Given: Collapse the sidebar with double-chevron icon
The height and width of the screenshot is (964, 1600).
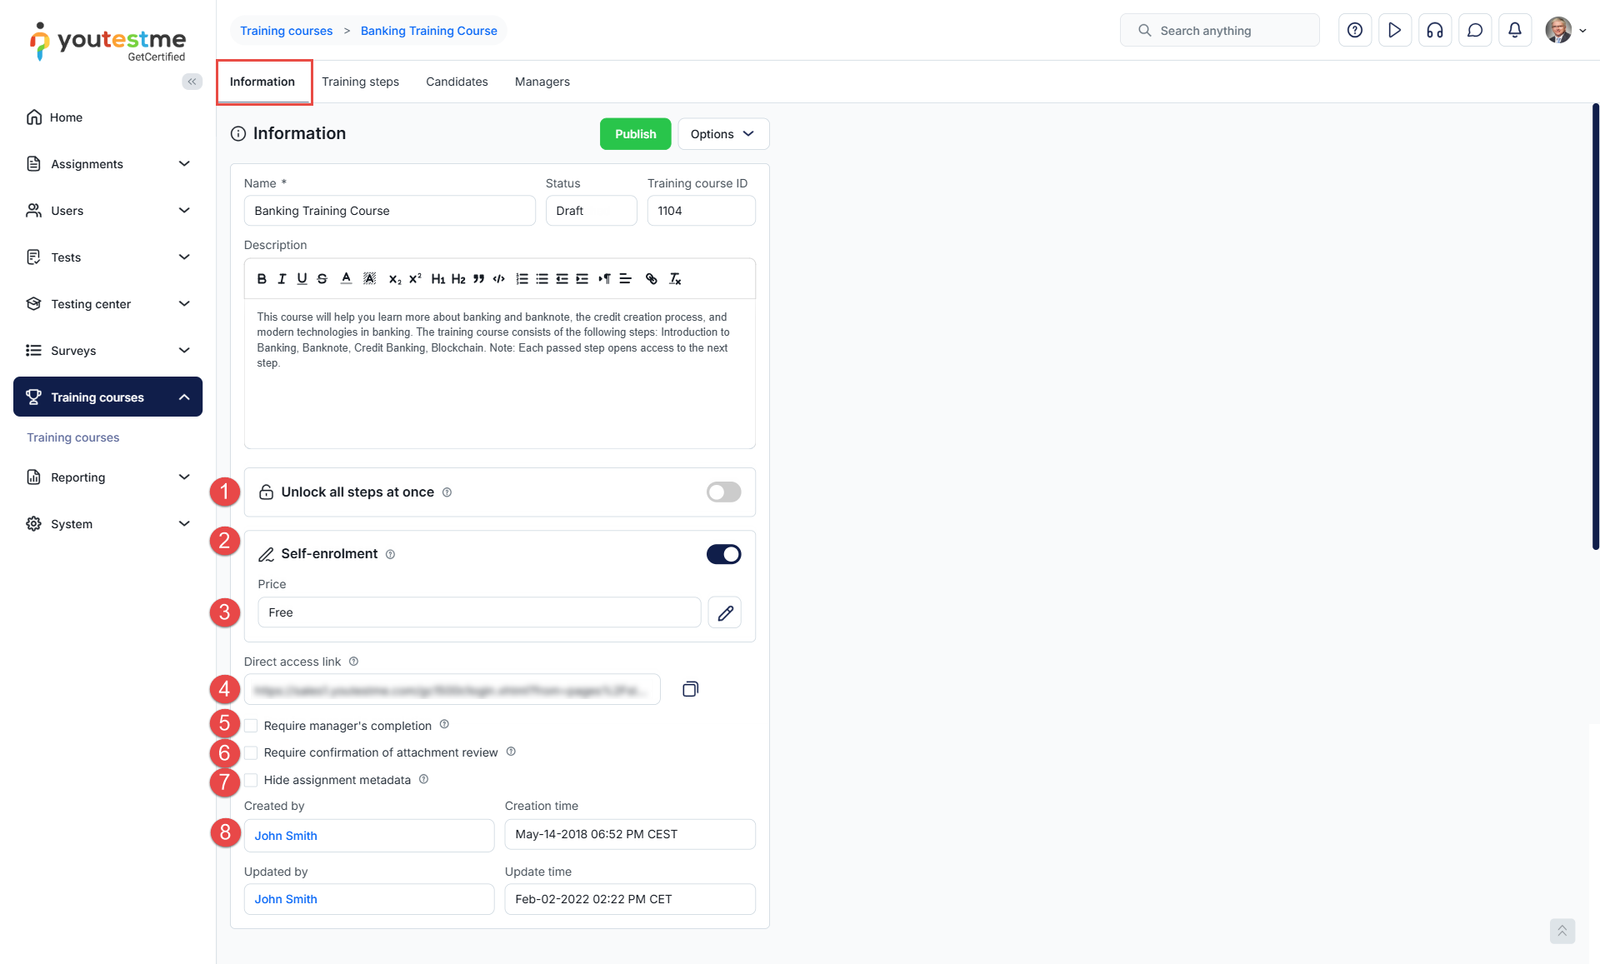Looking at the screenshot, I should (x=192, y=82).
